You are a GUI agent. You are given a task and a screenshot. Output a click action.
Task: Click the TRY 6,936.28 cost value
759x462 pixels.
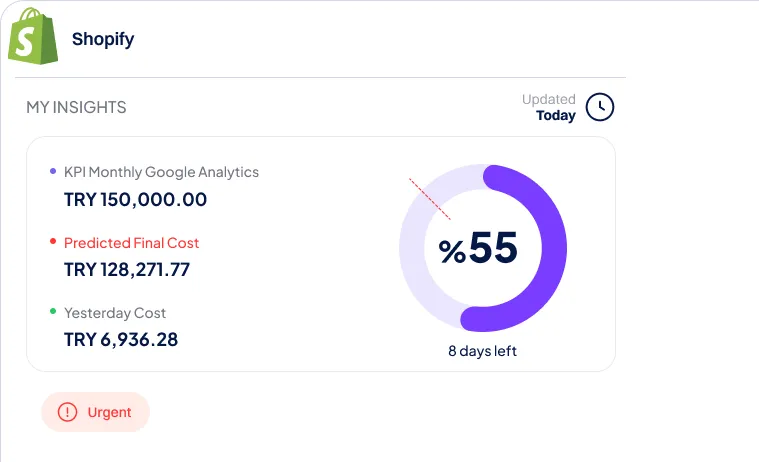[x=121, y=339]
